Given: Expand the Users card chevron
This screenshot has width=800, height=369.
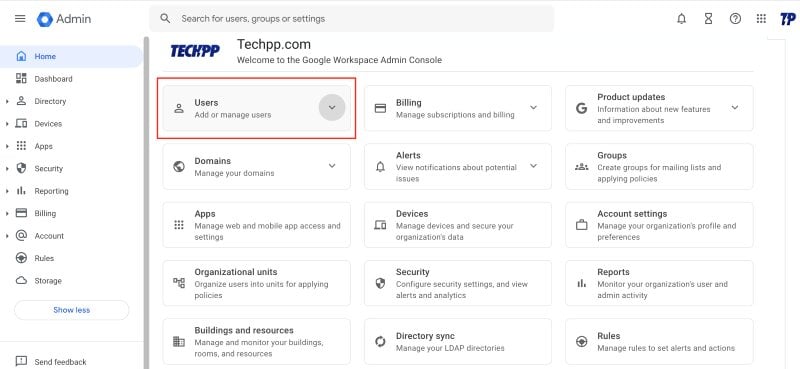Looking at the screenshot, I should pos(332,108).
